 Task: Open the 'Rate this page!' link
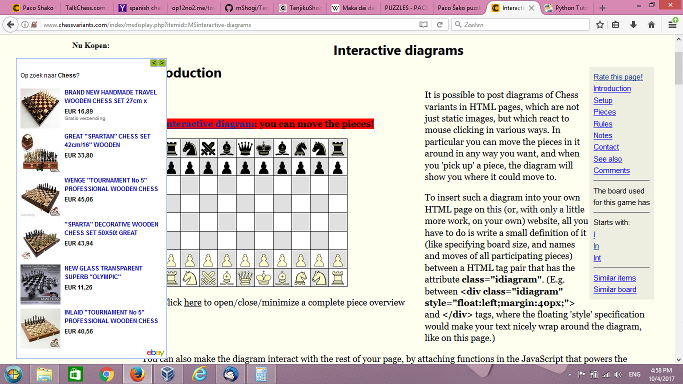click(x=618, y=77)
